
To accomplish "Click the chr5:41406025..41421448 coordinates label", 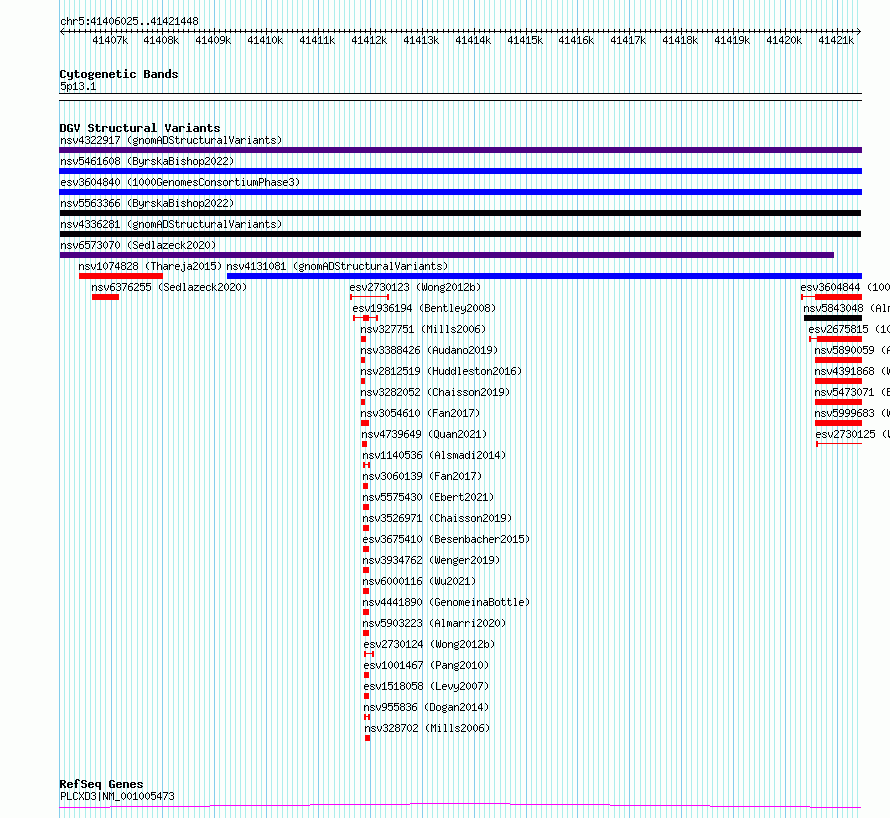I will 129,22.
